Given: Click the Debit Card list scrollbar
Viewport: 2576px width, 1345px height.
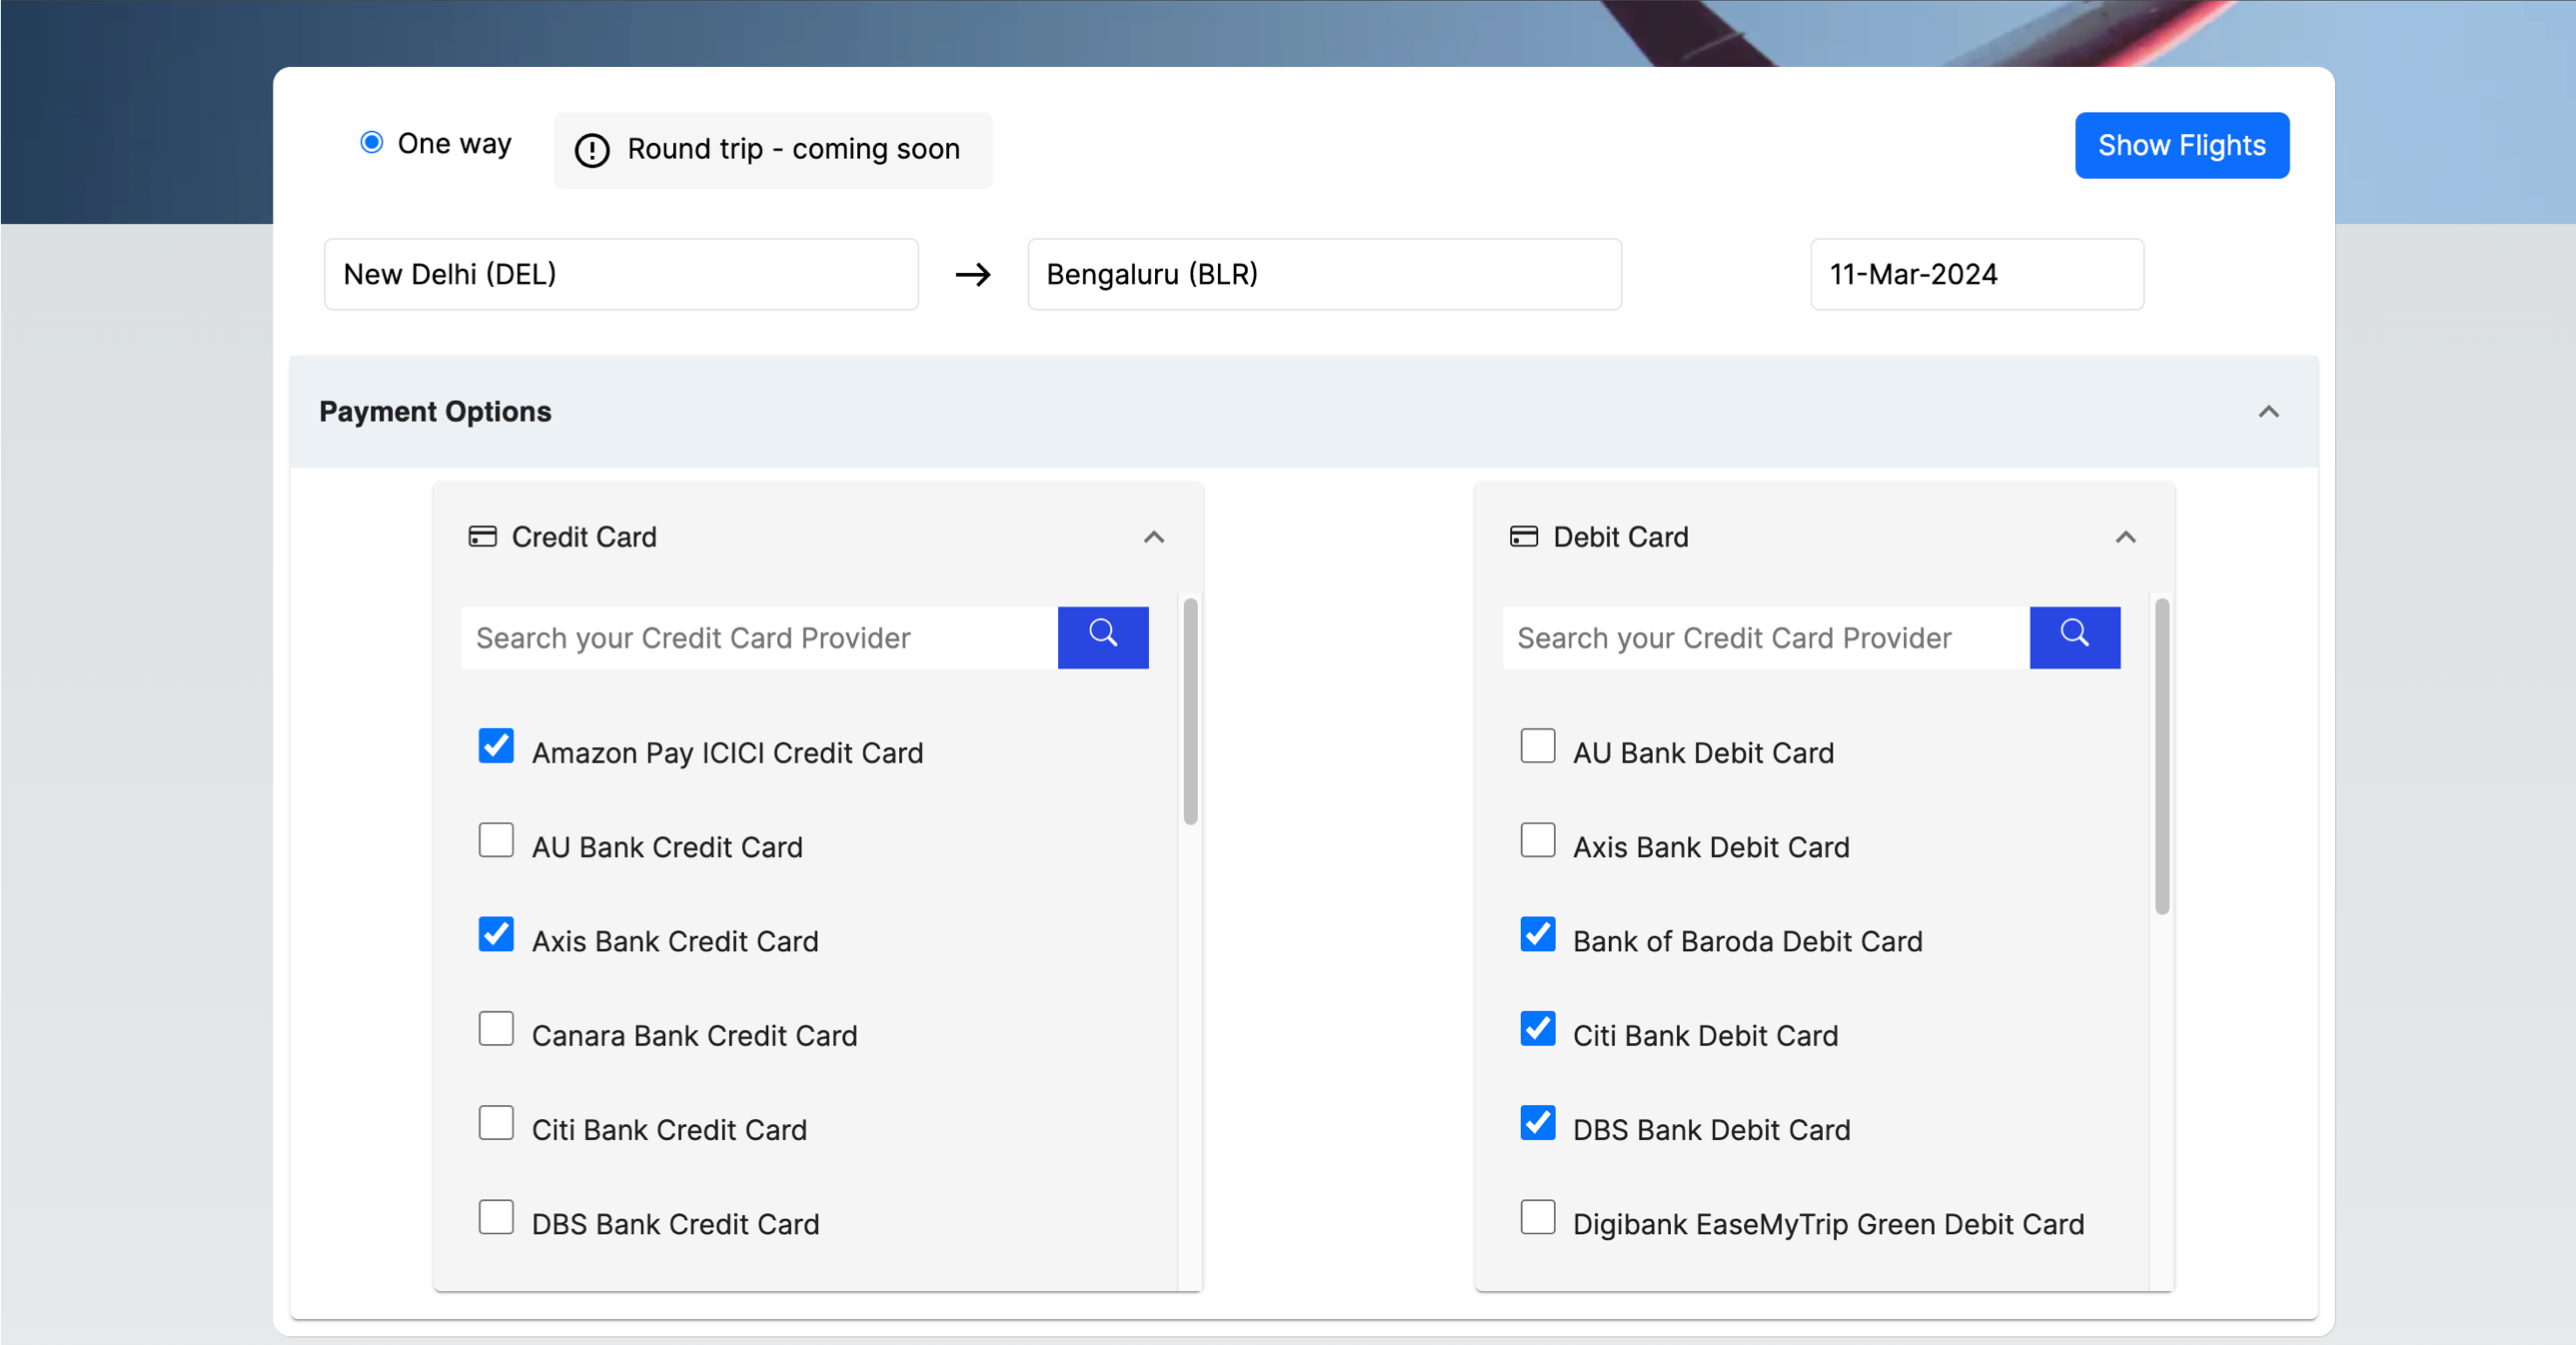Looking at the screenshot, I should pos(2161,756).
